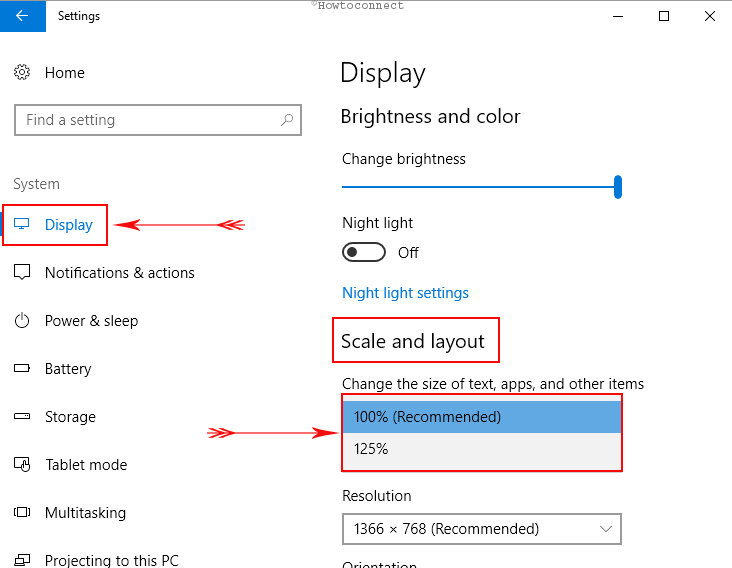The width and height of the screenshot is (732, 568).
Task: Go to Settings Home
Action: click(64, 73)
